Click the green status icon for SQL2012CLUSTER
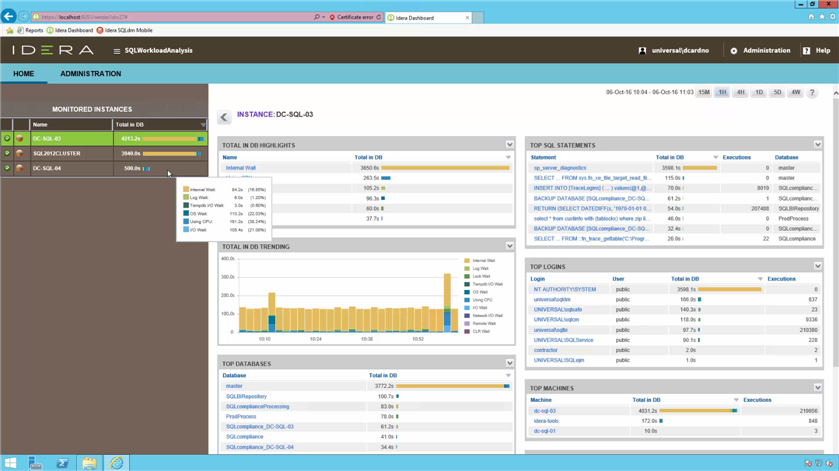Screen dimensions: 839x471 pyautogui.click(x=7, y=153)
